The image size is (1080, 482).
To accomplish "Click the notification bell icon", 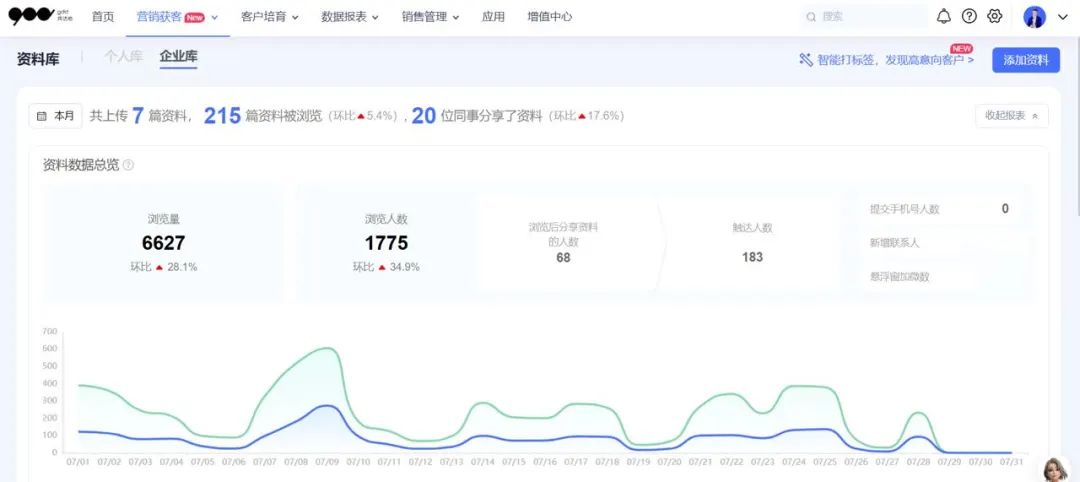I will pos(944,16).
